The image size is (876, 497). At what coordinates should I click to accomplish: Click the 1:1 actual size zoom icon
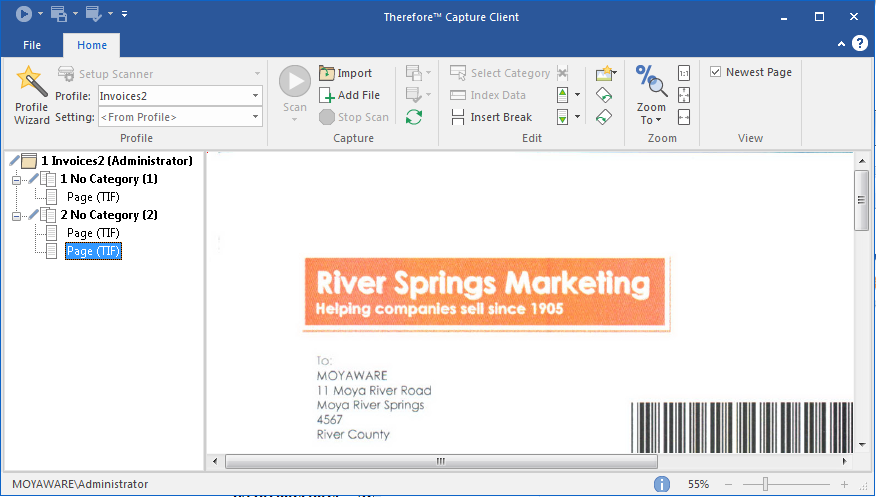pyautogui.click(x=684, y=73)
